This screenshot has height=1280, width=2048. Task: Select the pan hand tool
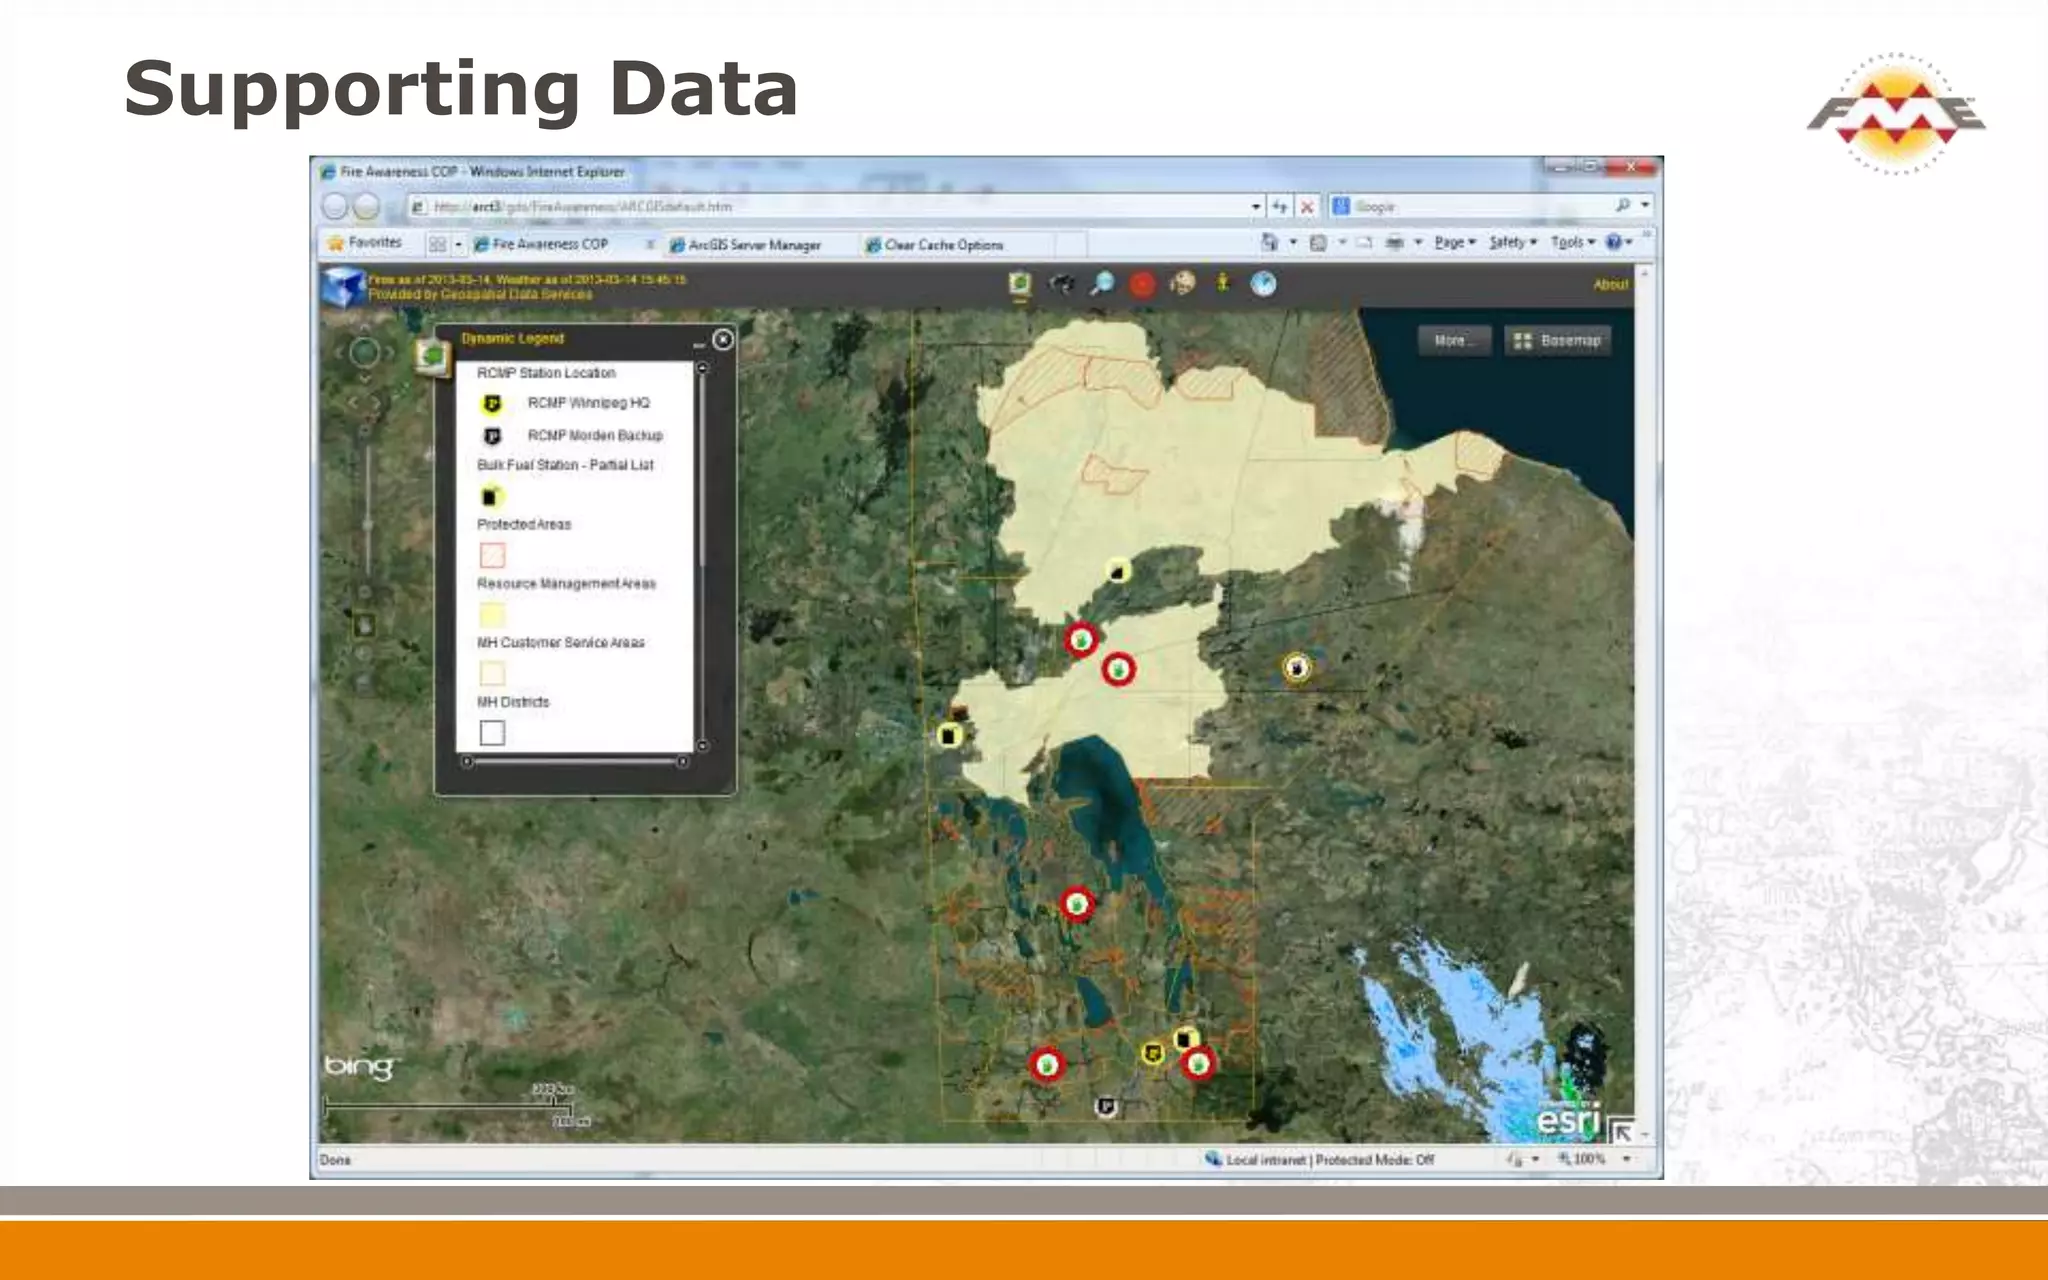coord(365,626)
